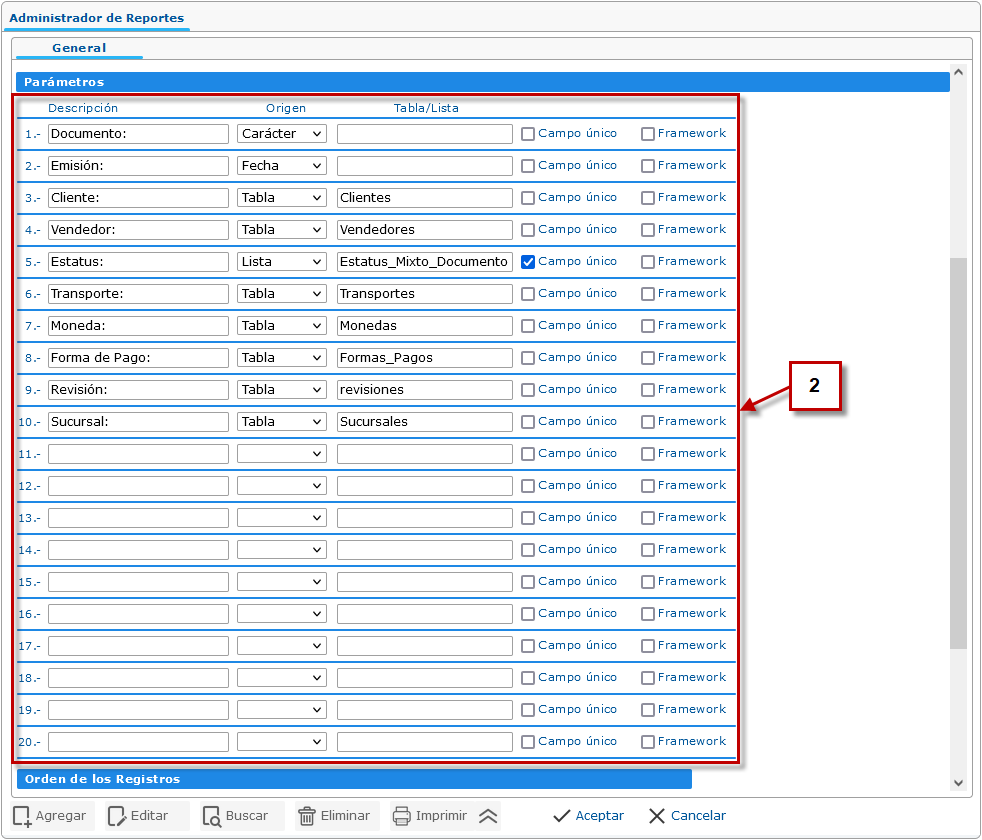The width and height of the screenshot is (982, 840).
Task: Open the Origen dropdown showing Lista
Action: pyautogui.click(x=282, y=262)
